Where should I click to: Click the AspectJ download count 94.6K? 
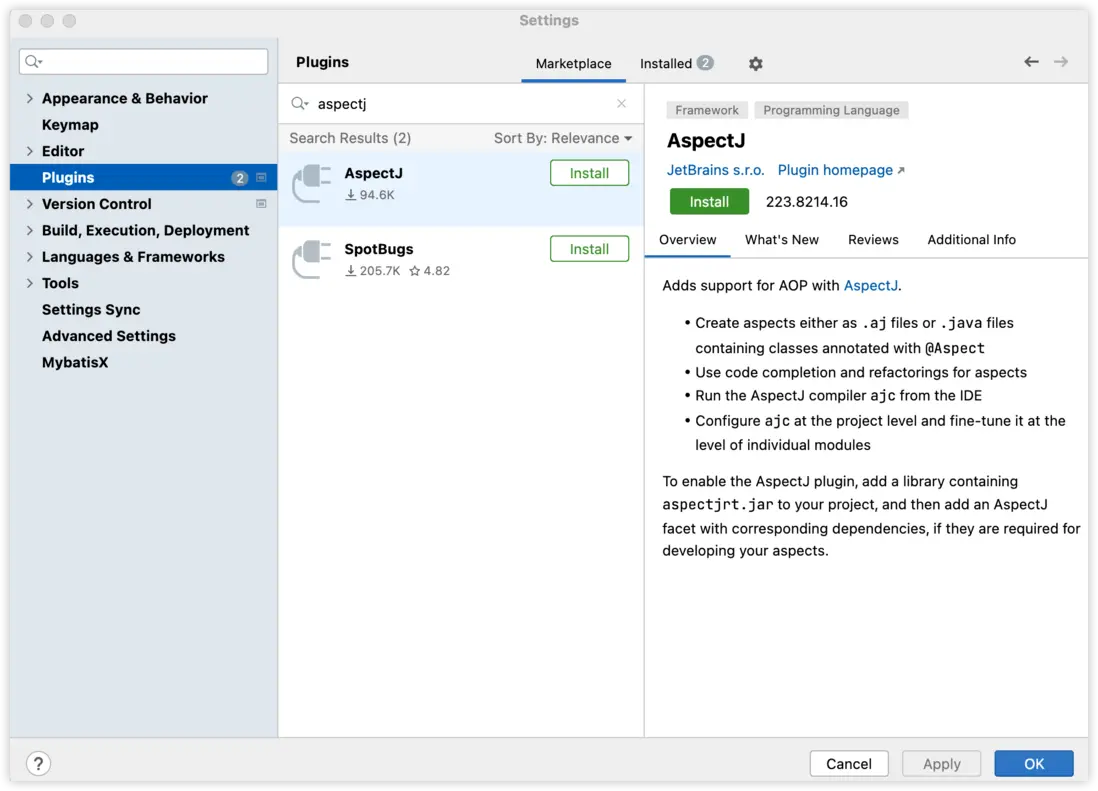370,195
